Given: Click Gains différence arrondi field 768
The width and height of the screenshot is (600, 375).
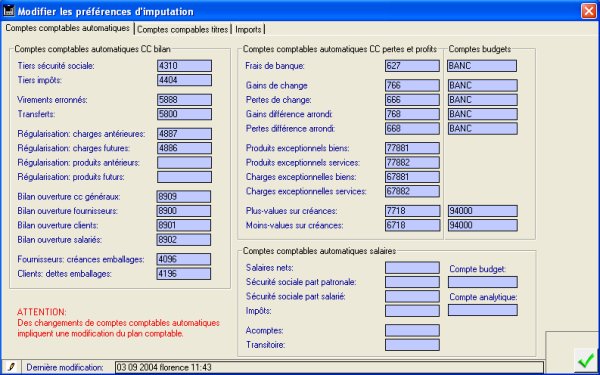Looking at the screenshot, I should [x=412, y=114].
